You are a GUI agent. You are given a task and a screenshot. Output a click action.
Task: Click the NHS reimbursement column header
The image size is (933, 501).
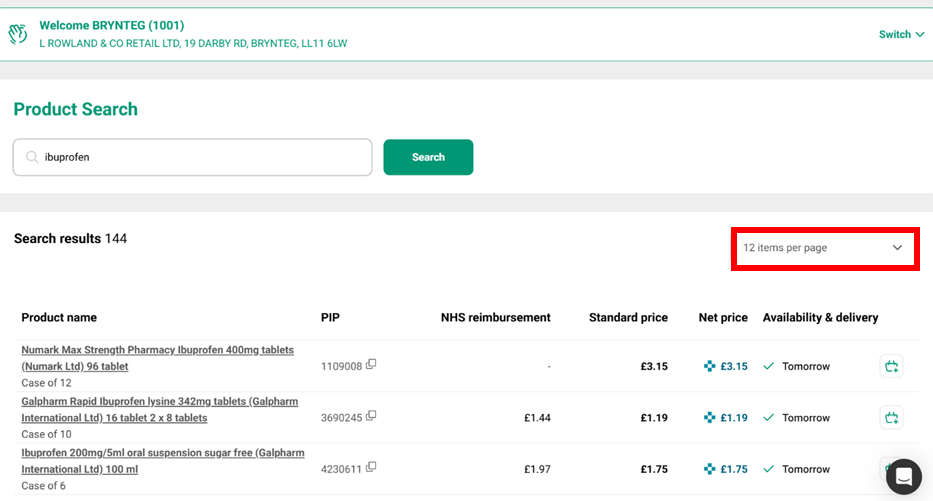[495, 318]
